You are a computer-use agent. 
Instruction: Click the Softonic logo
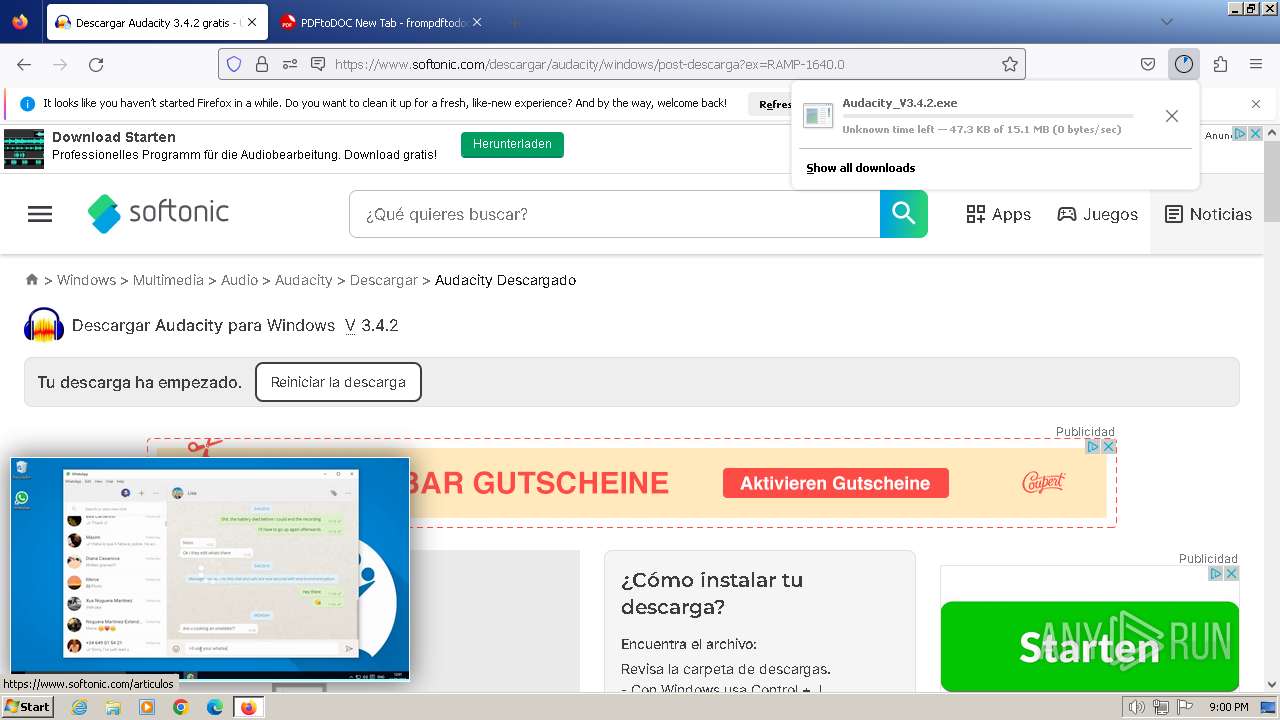click(x=159, y=213)
